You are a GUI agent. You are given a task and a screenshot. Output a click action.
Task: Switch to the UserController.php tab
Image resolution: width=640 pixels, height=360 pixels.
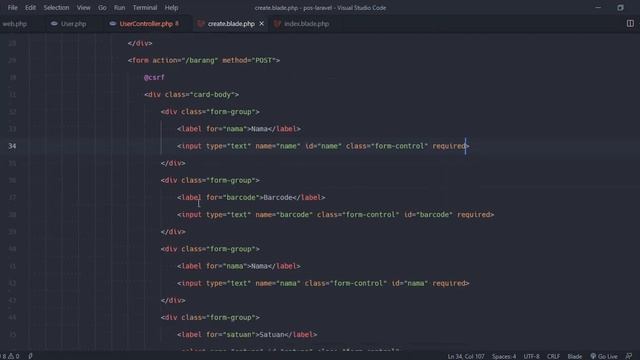pos(146,24)
